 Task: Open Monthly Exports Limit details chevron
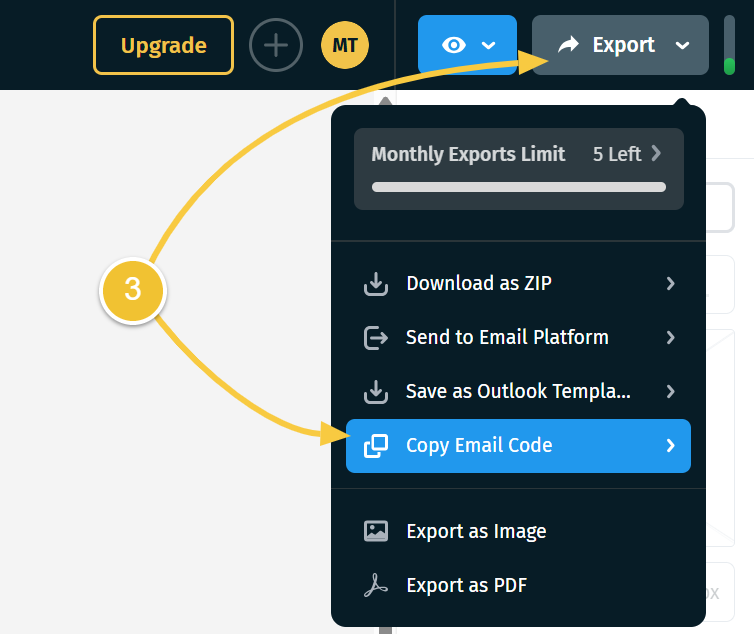point(656,154)
